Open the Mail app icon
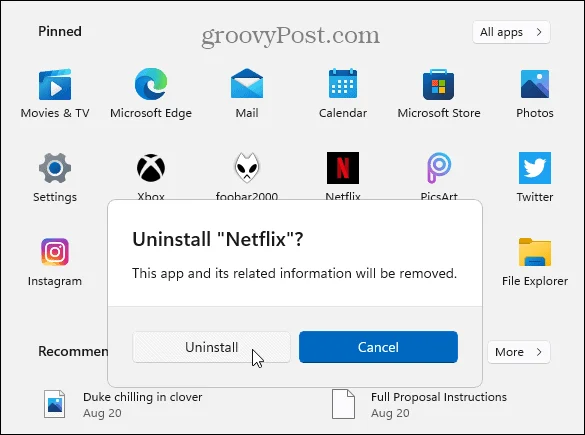This screenshot has height=435, width=585. pyautogui.click(x=247, y=84)
